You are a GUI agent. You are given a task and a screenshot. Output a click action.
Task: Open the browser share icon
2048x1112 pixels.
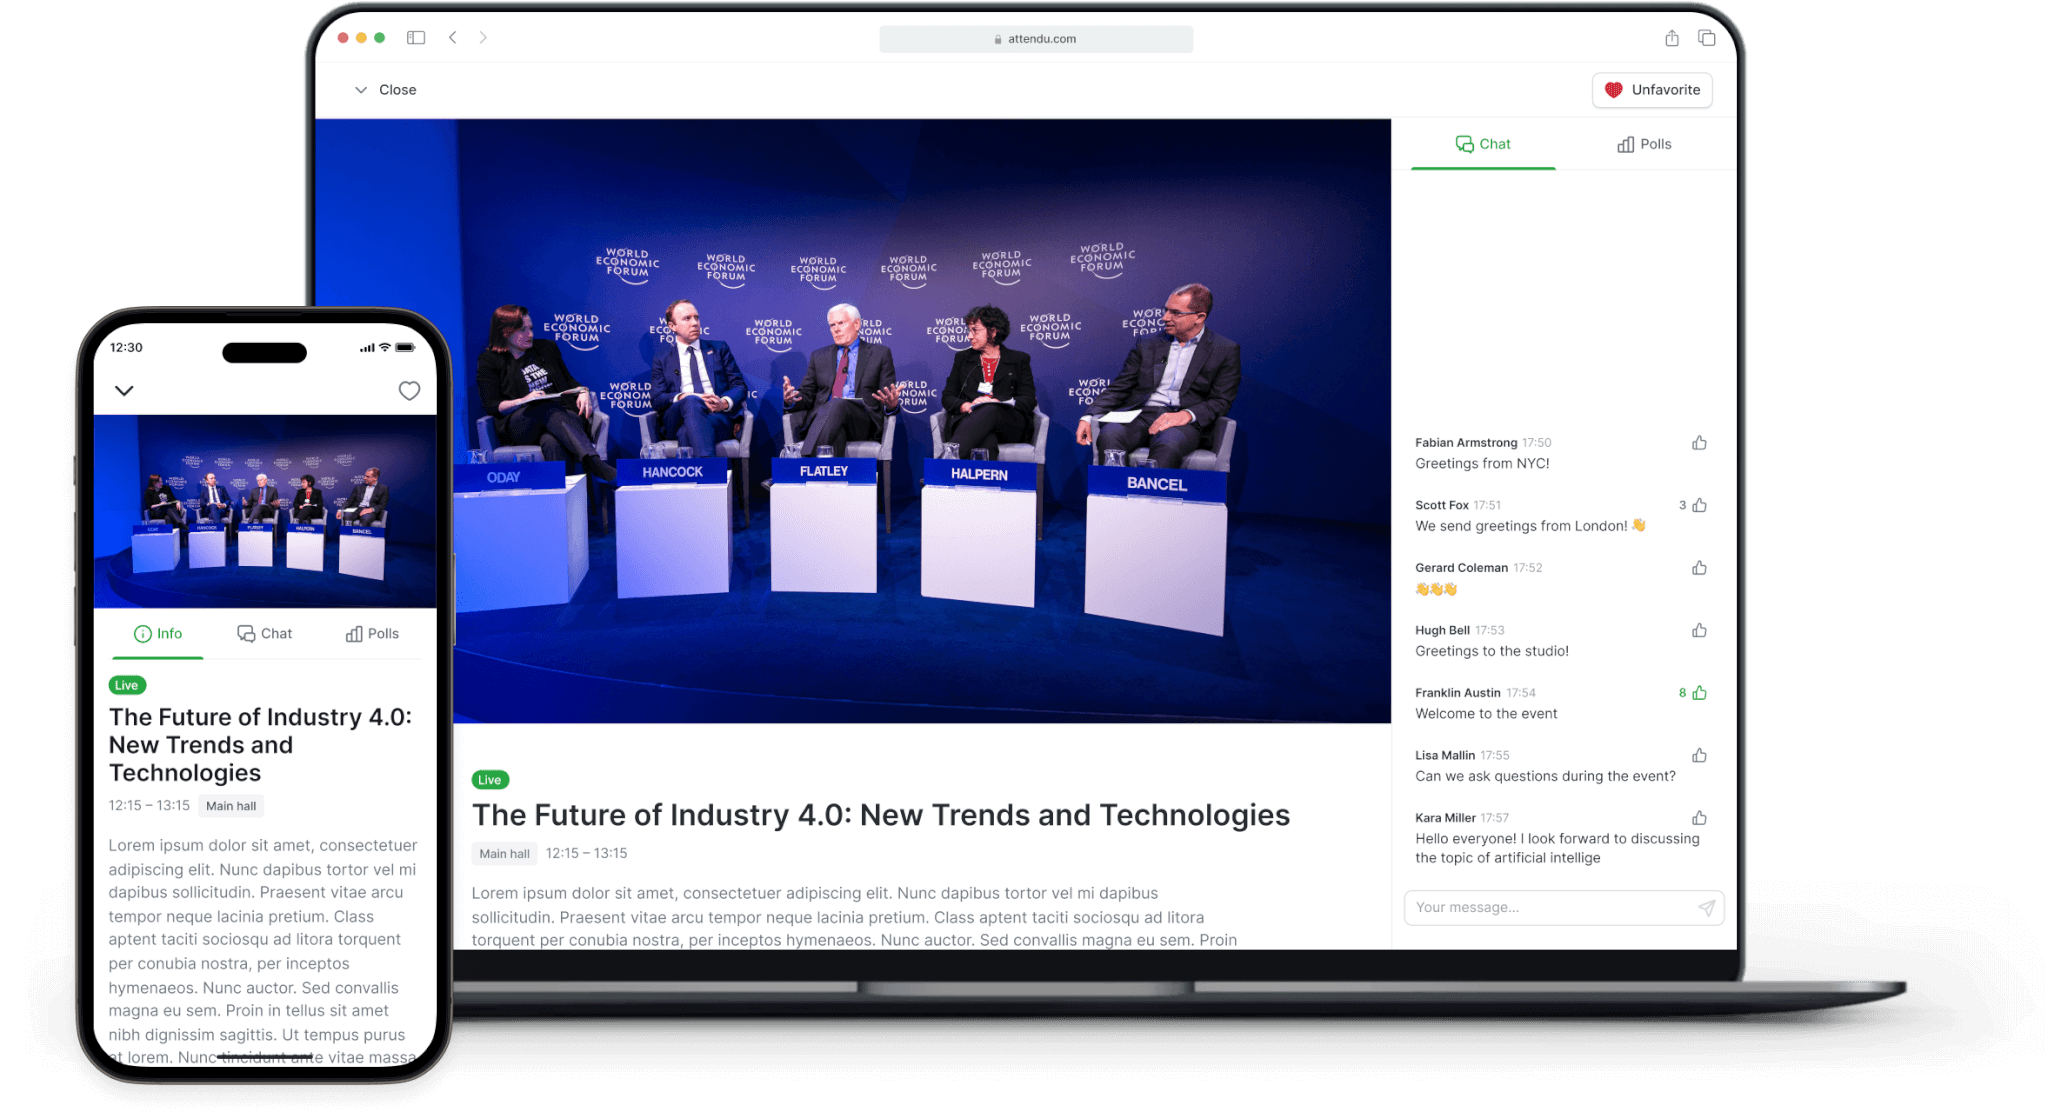tap(1672, 38)
